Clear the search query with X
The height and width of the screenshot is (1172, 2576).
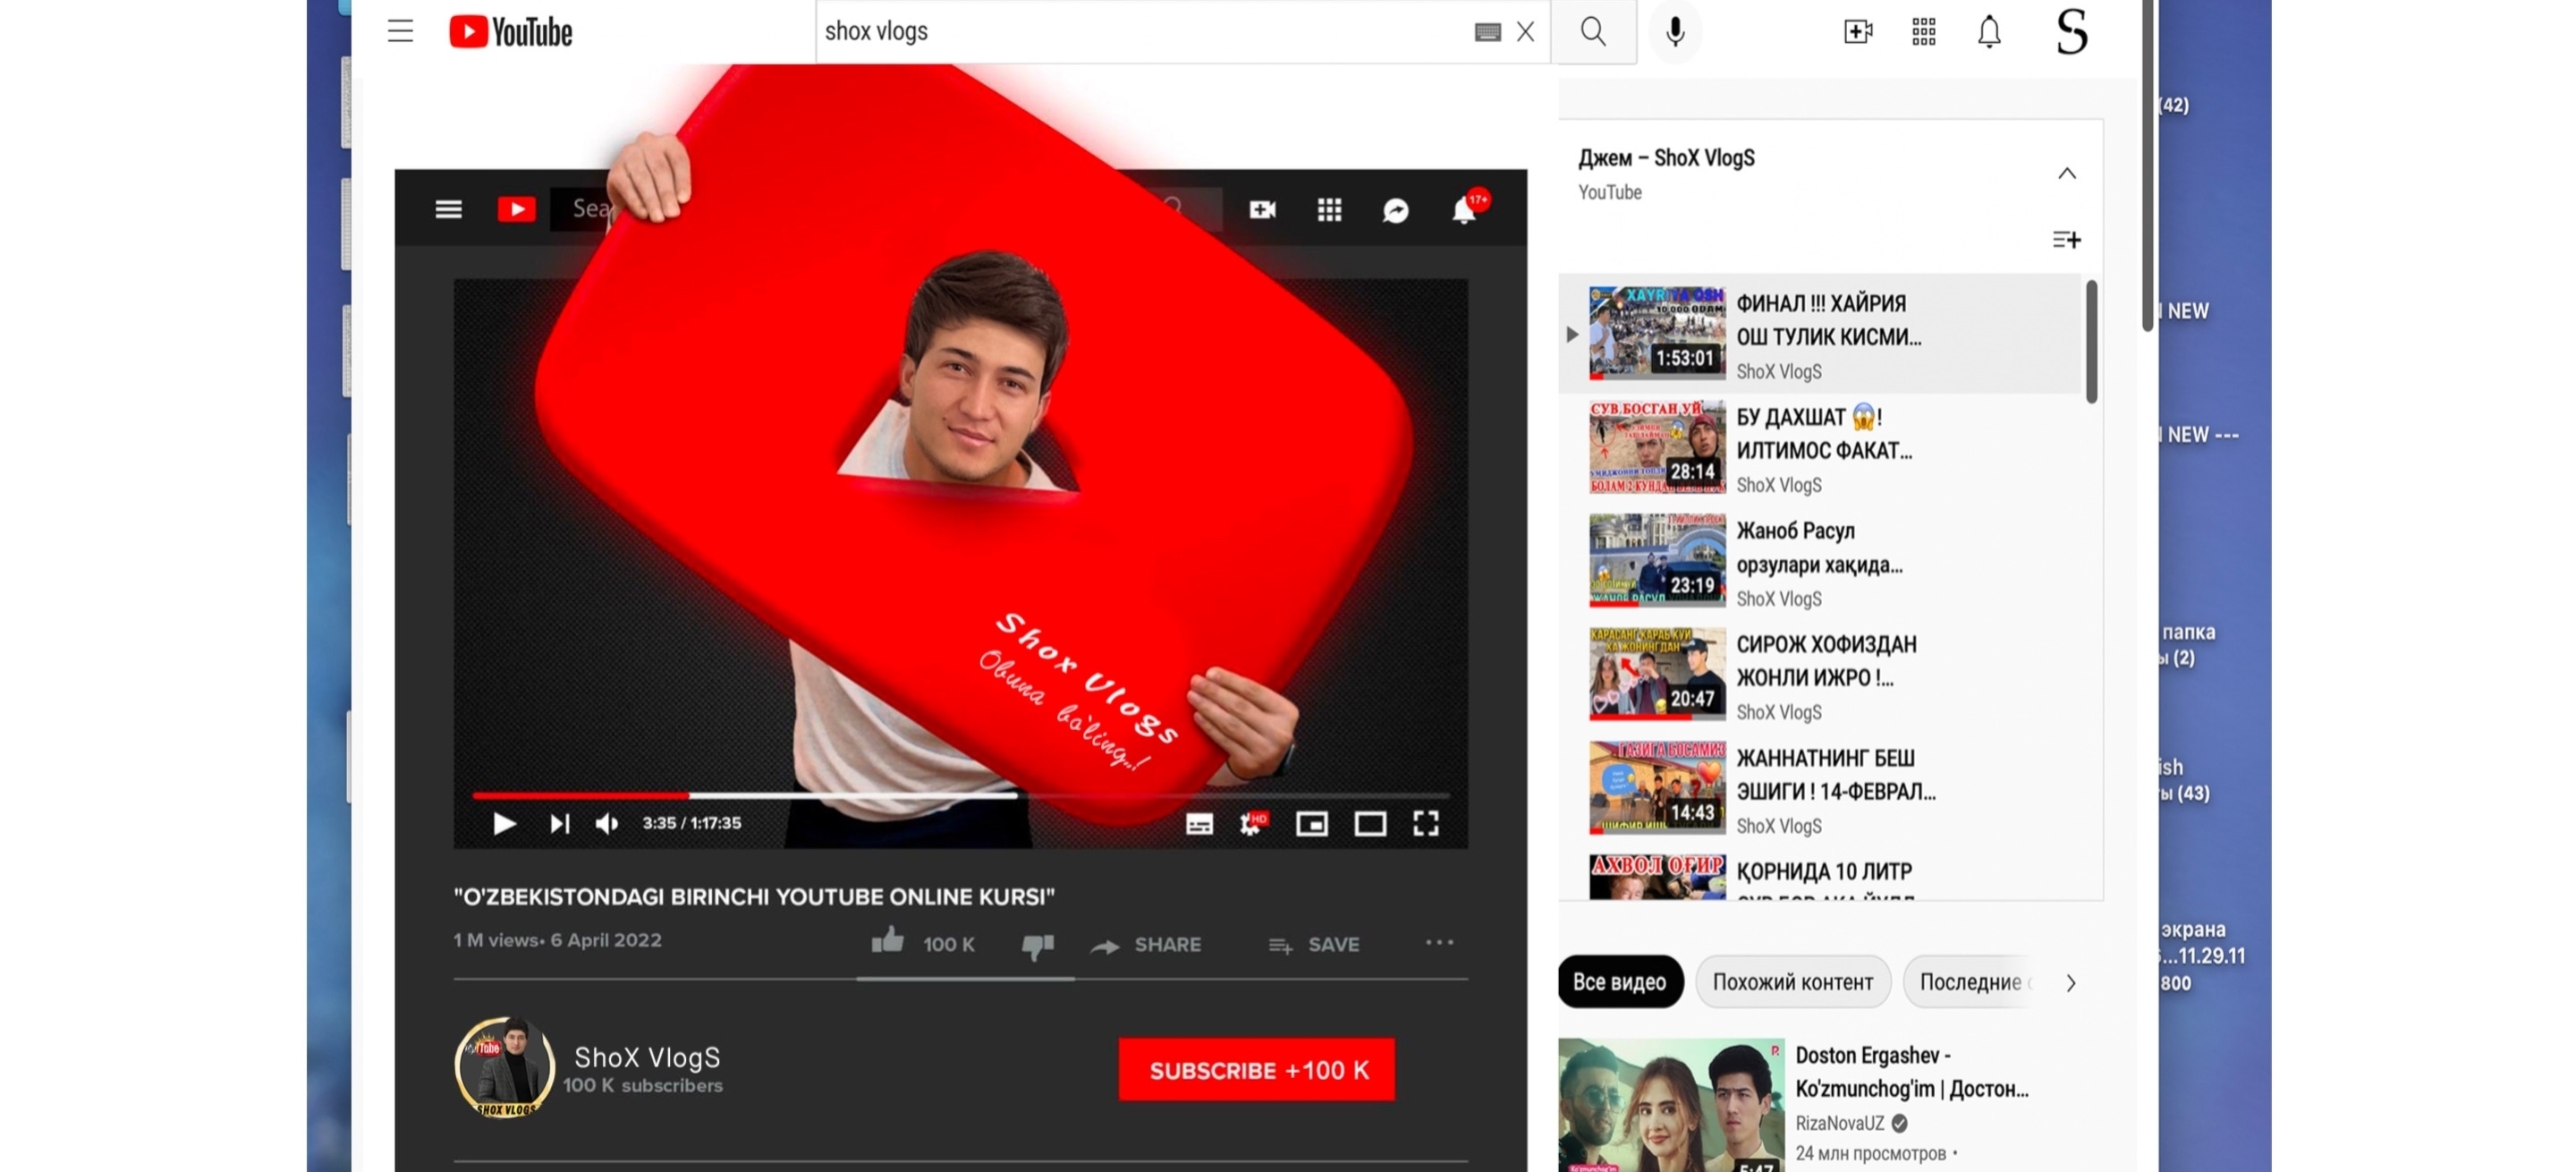coord(1525,32)
